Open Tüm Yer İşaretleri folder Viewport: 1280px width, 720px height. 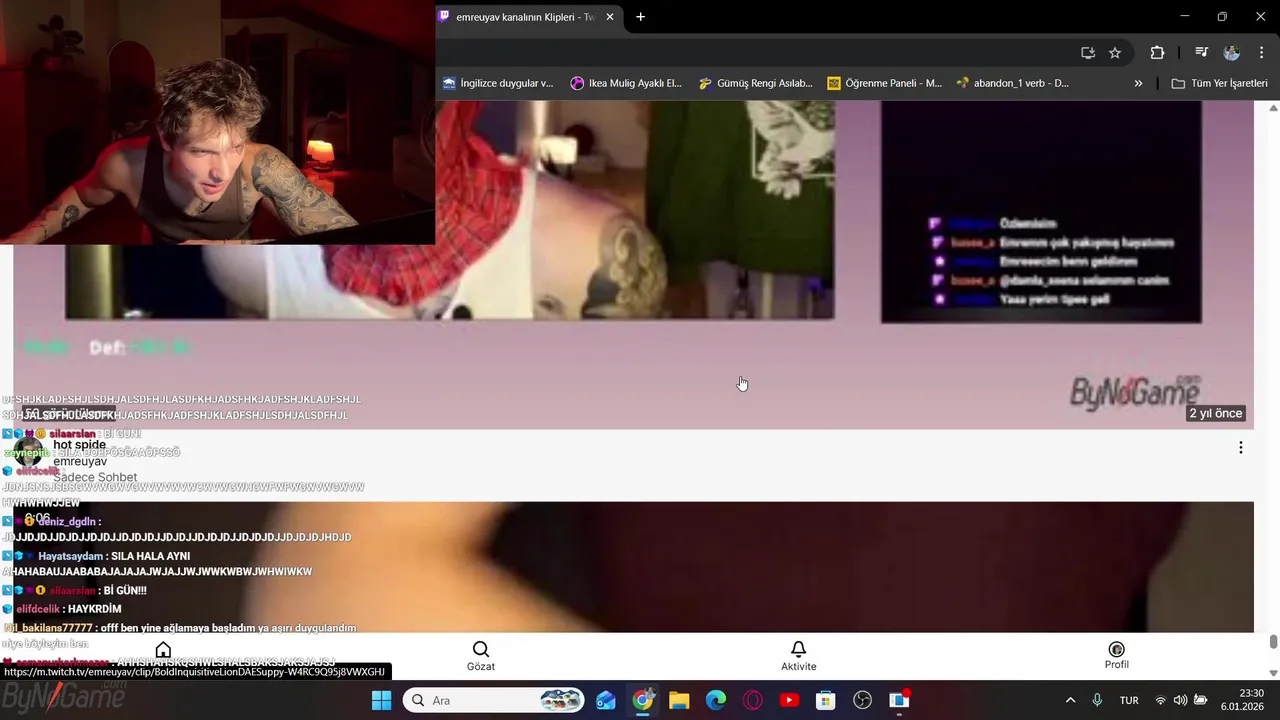pyautogui.click(x=1219, y=83)
